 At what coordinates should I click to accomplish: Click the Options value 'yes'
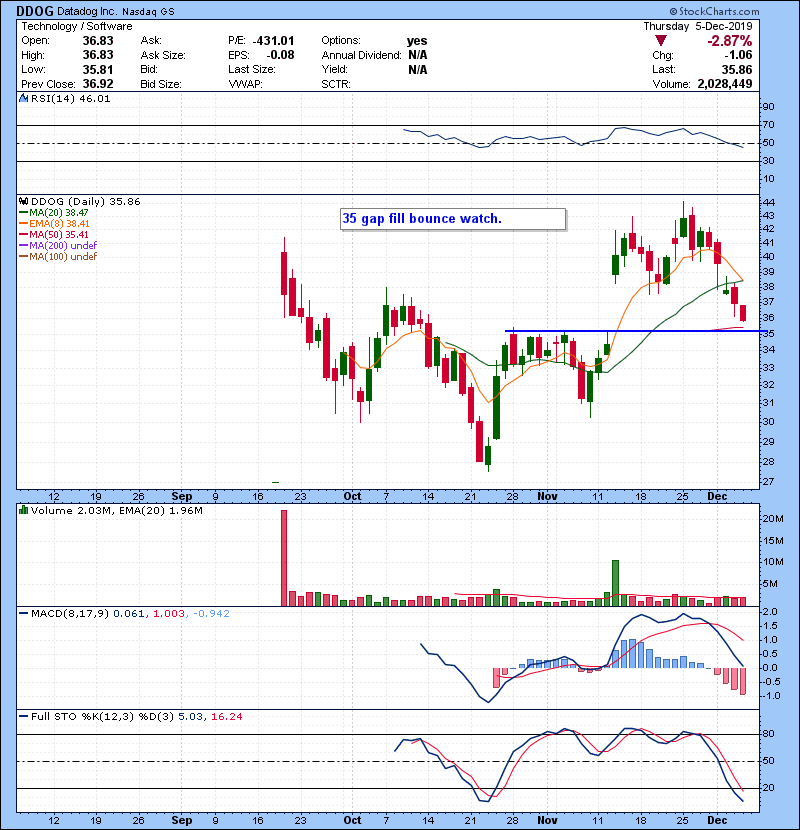coord(417,41)
